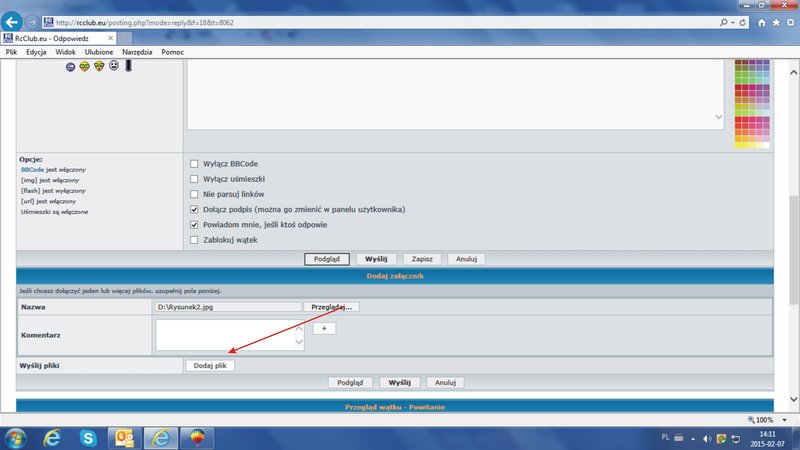Viewport: 800px width, 450px height.
Task: Insert the white blank-face smiley
Action: (114, 65)
